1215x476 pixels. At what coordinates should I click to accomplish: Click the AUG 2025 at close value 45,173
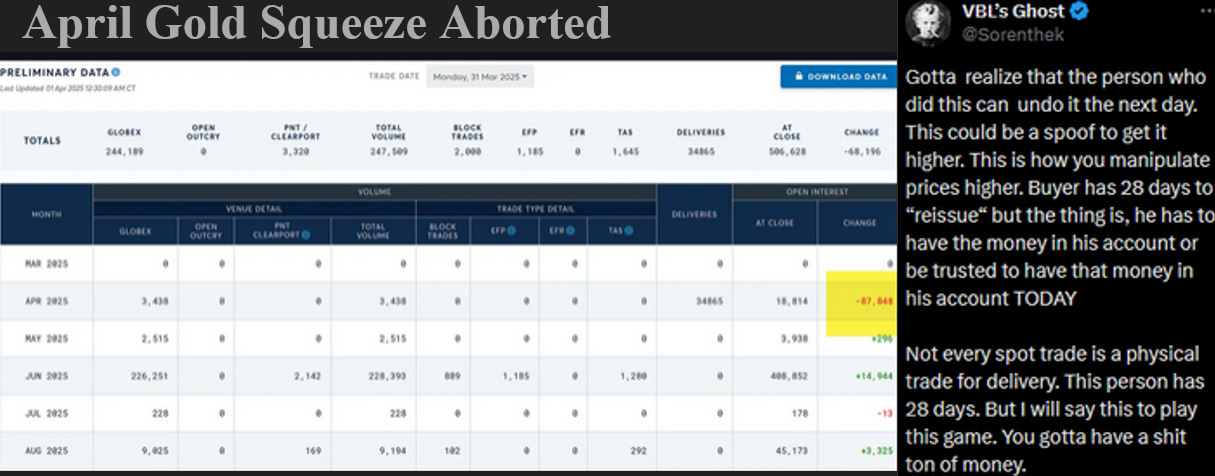(x=790, y=450)
